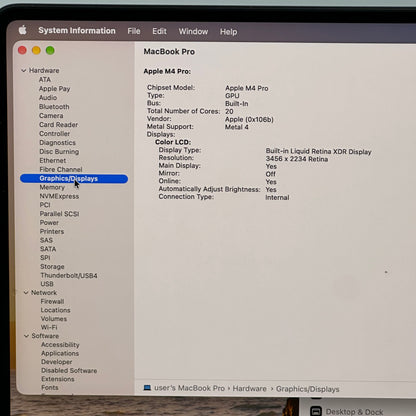The width and height of the screenshot is (416, 416).
Task: Select Card Reader in the sidebar
Action: pos(58,125)
